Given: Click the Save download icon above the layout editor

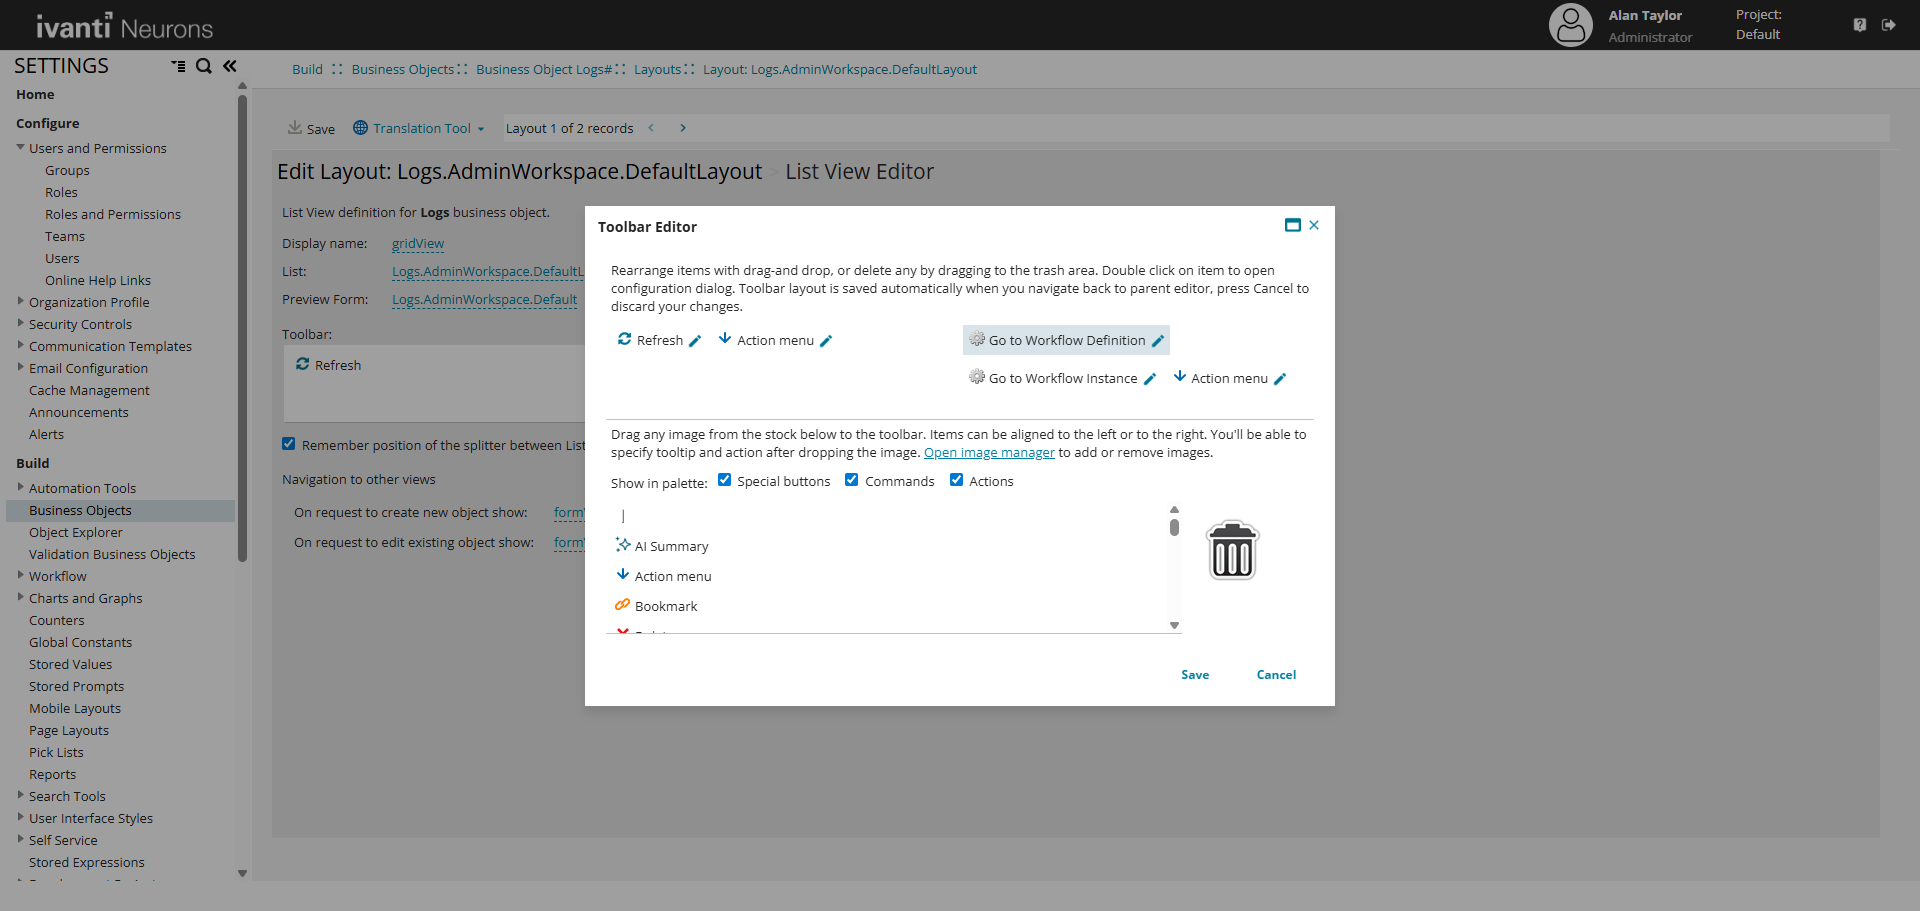Looking at the screenshot, I should [x=295, y=127].
